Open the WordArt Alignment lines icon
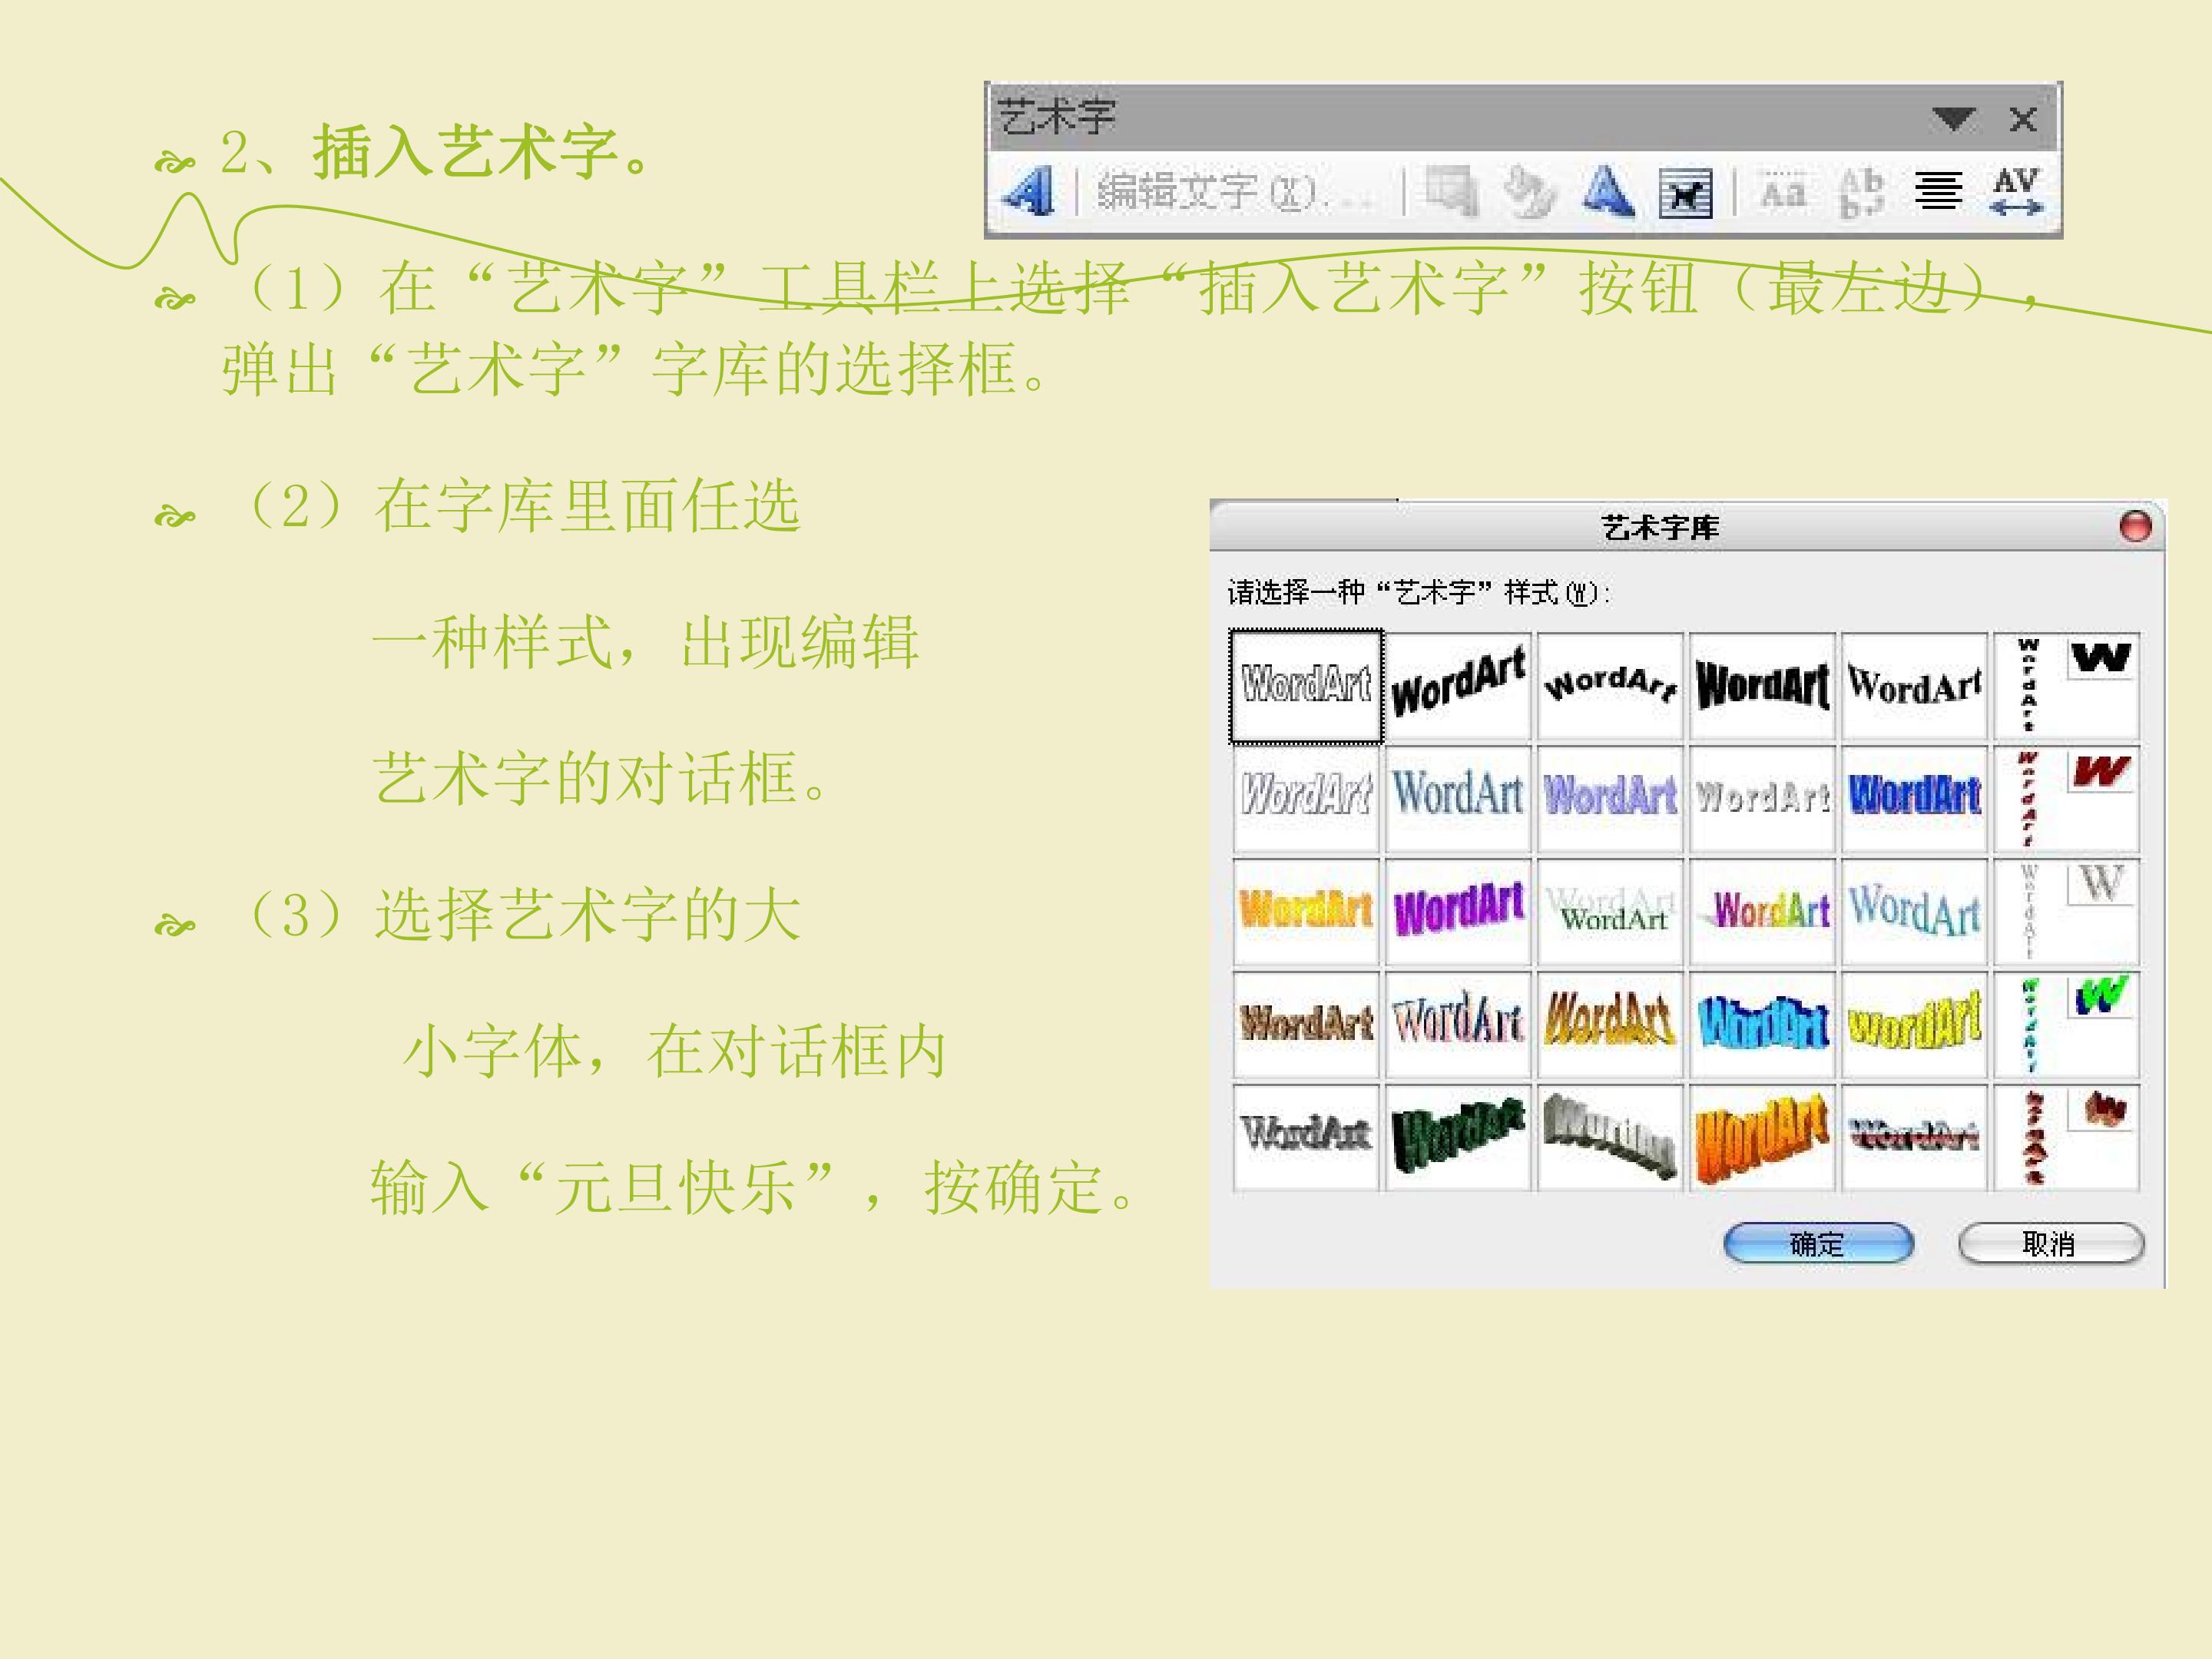 (x=1938, y=191)
